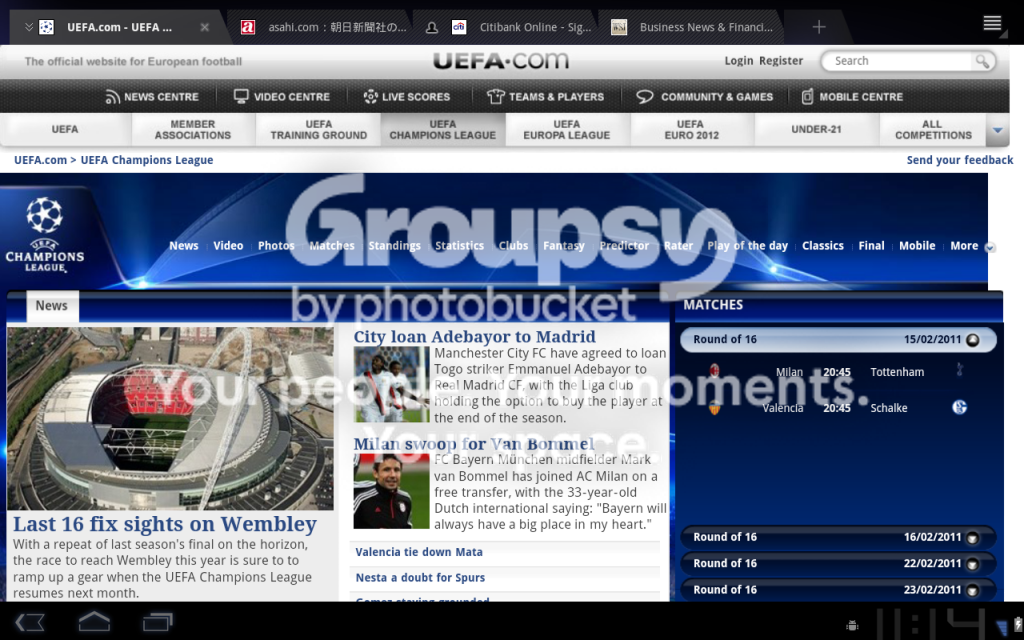Open Milan vs Tottenham 20:45 match
The width and height of the screenshot is (1024, 640).
[x=837, y=372]
